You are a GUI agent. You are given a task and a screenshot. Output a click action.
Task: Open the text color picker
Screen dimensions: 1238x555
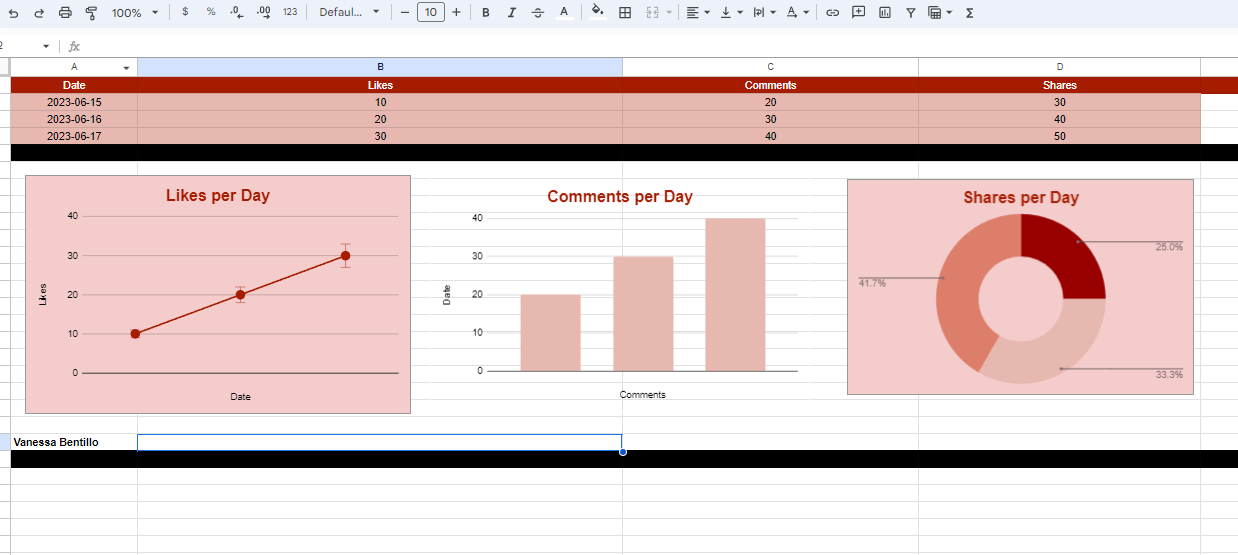click(x=564, y=13)
